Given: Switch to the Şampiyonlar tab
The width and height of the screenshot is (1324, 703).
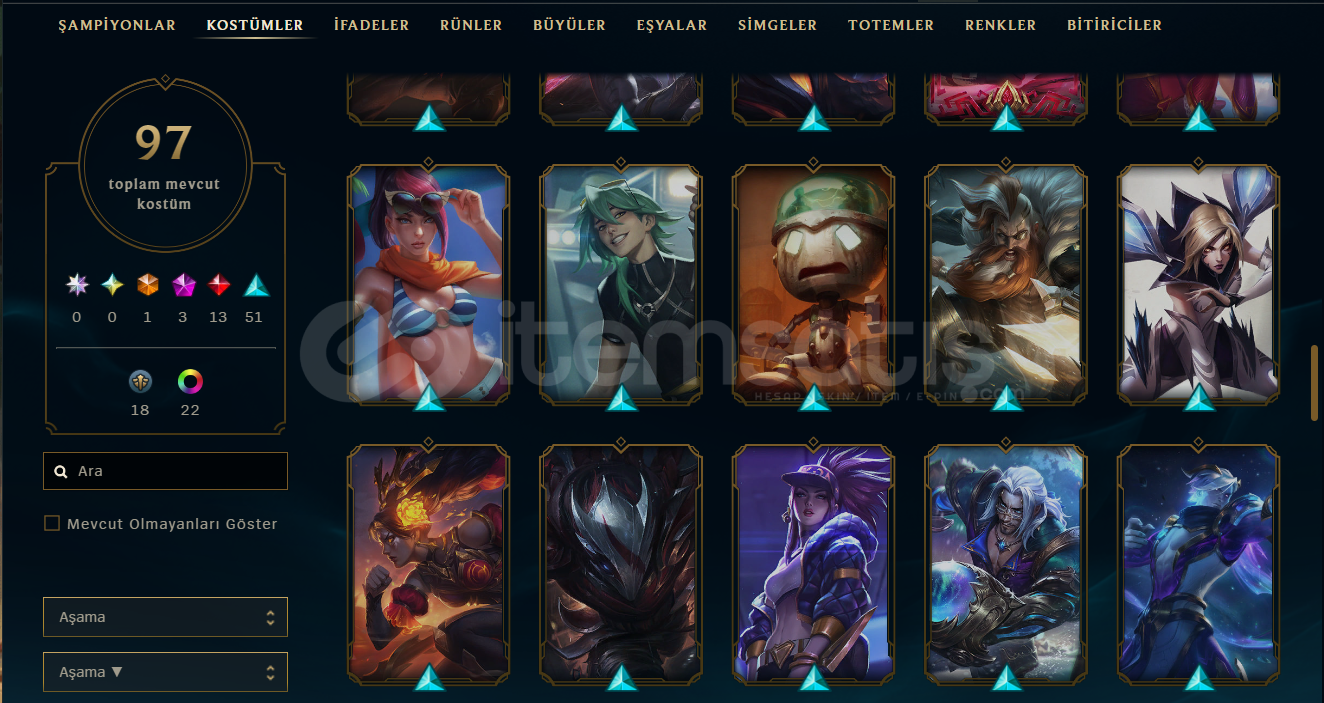Looking at the screenshot, I should click(117, 25).
